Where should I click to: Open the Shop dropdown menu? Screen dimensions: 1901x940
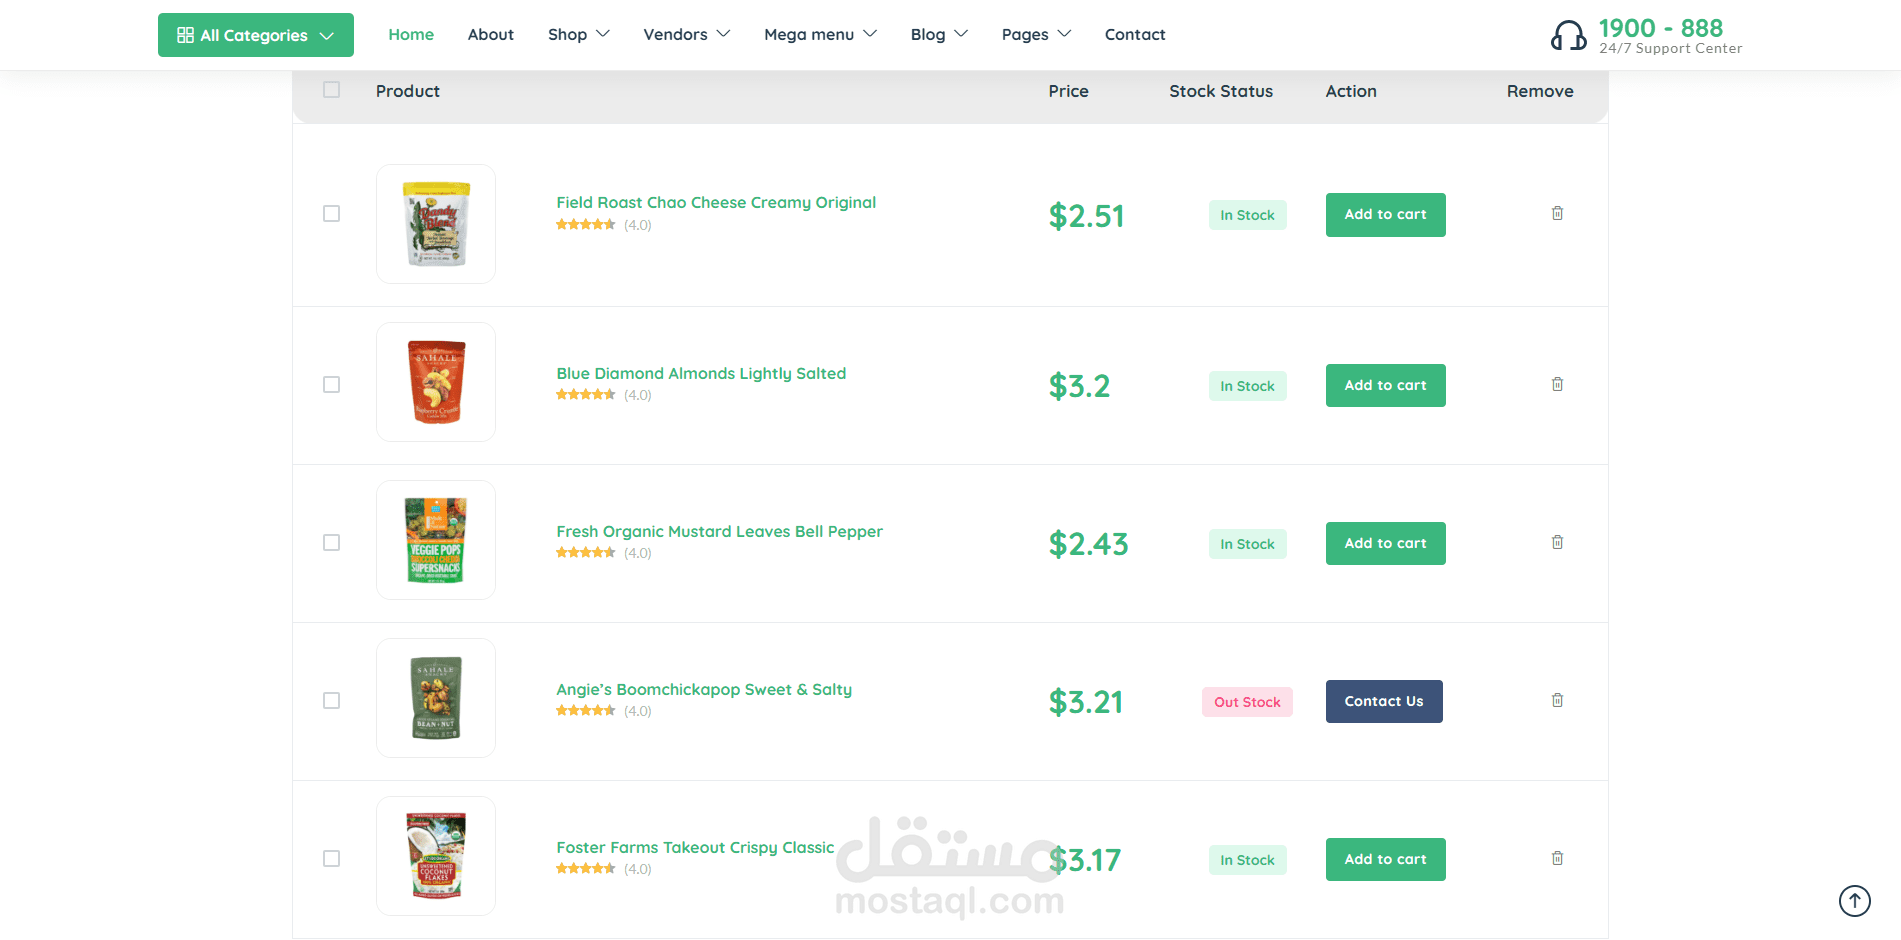click(578, 34)
